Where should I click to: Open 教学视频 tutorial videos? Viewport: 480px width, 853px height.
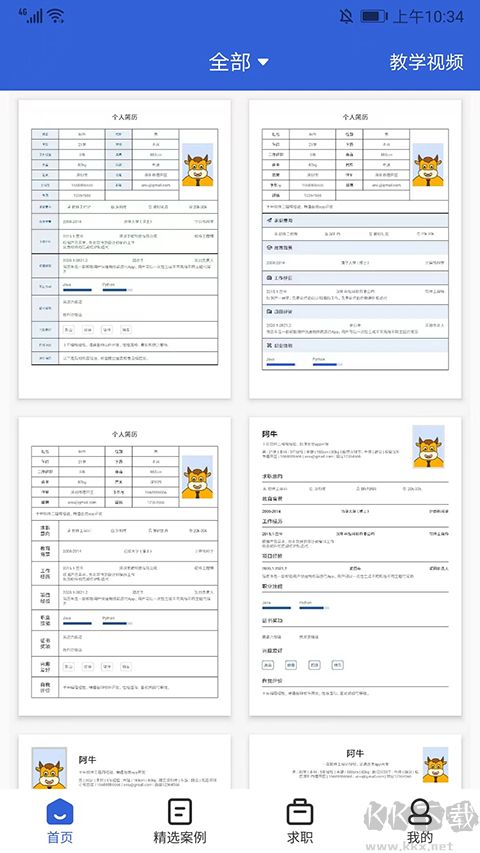click(x=426, y=62)
